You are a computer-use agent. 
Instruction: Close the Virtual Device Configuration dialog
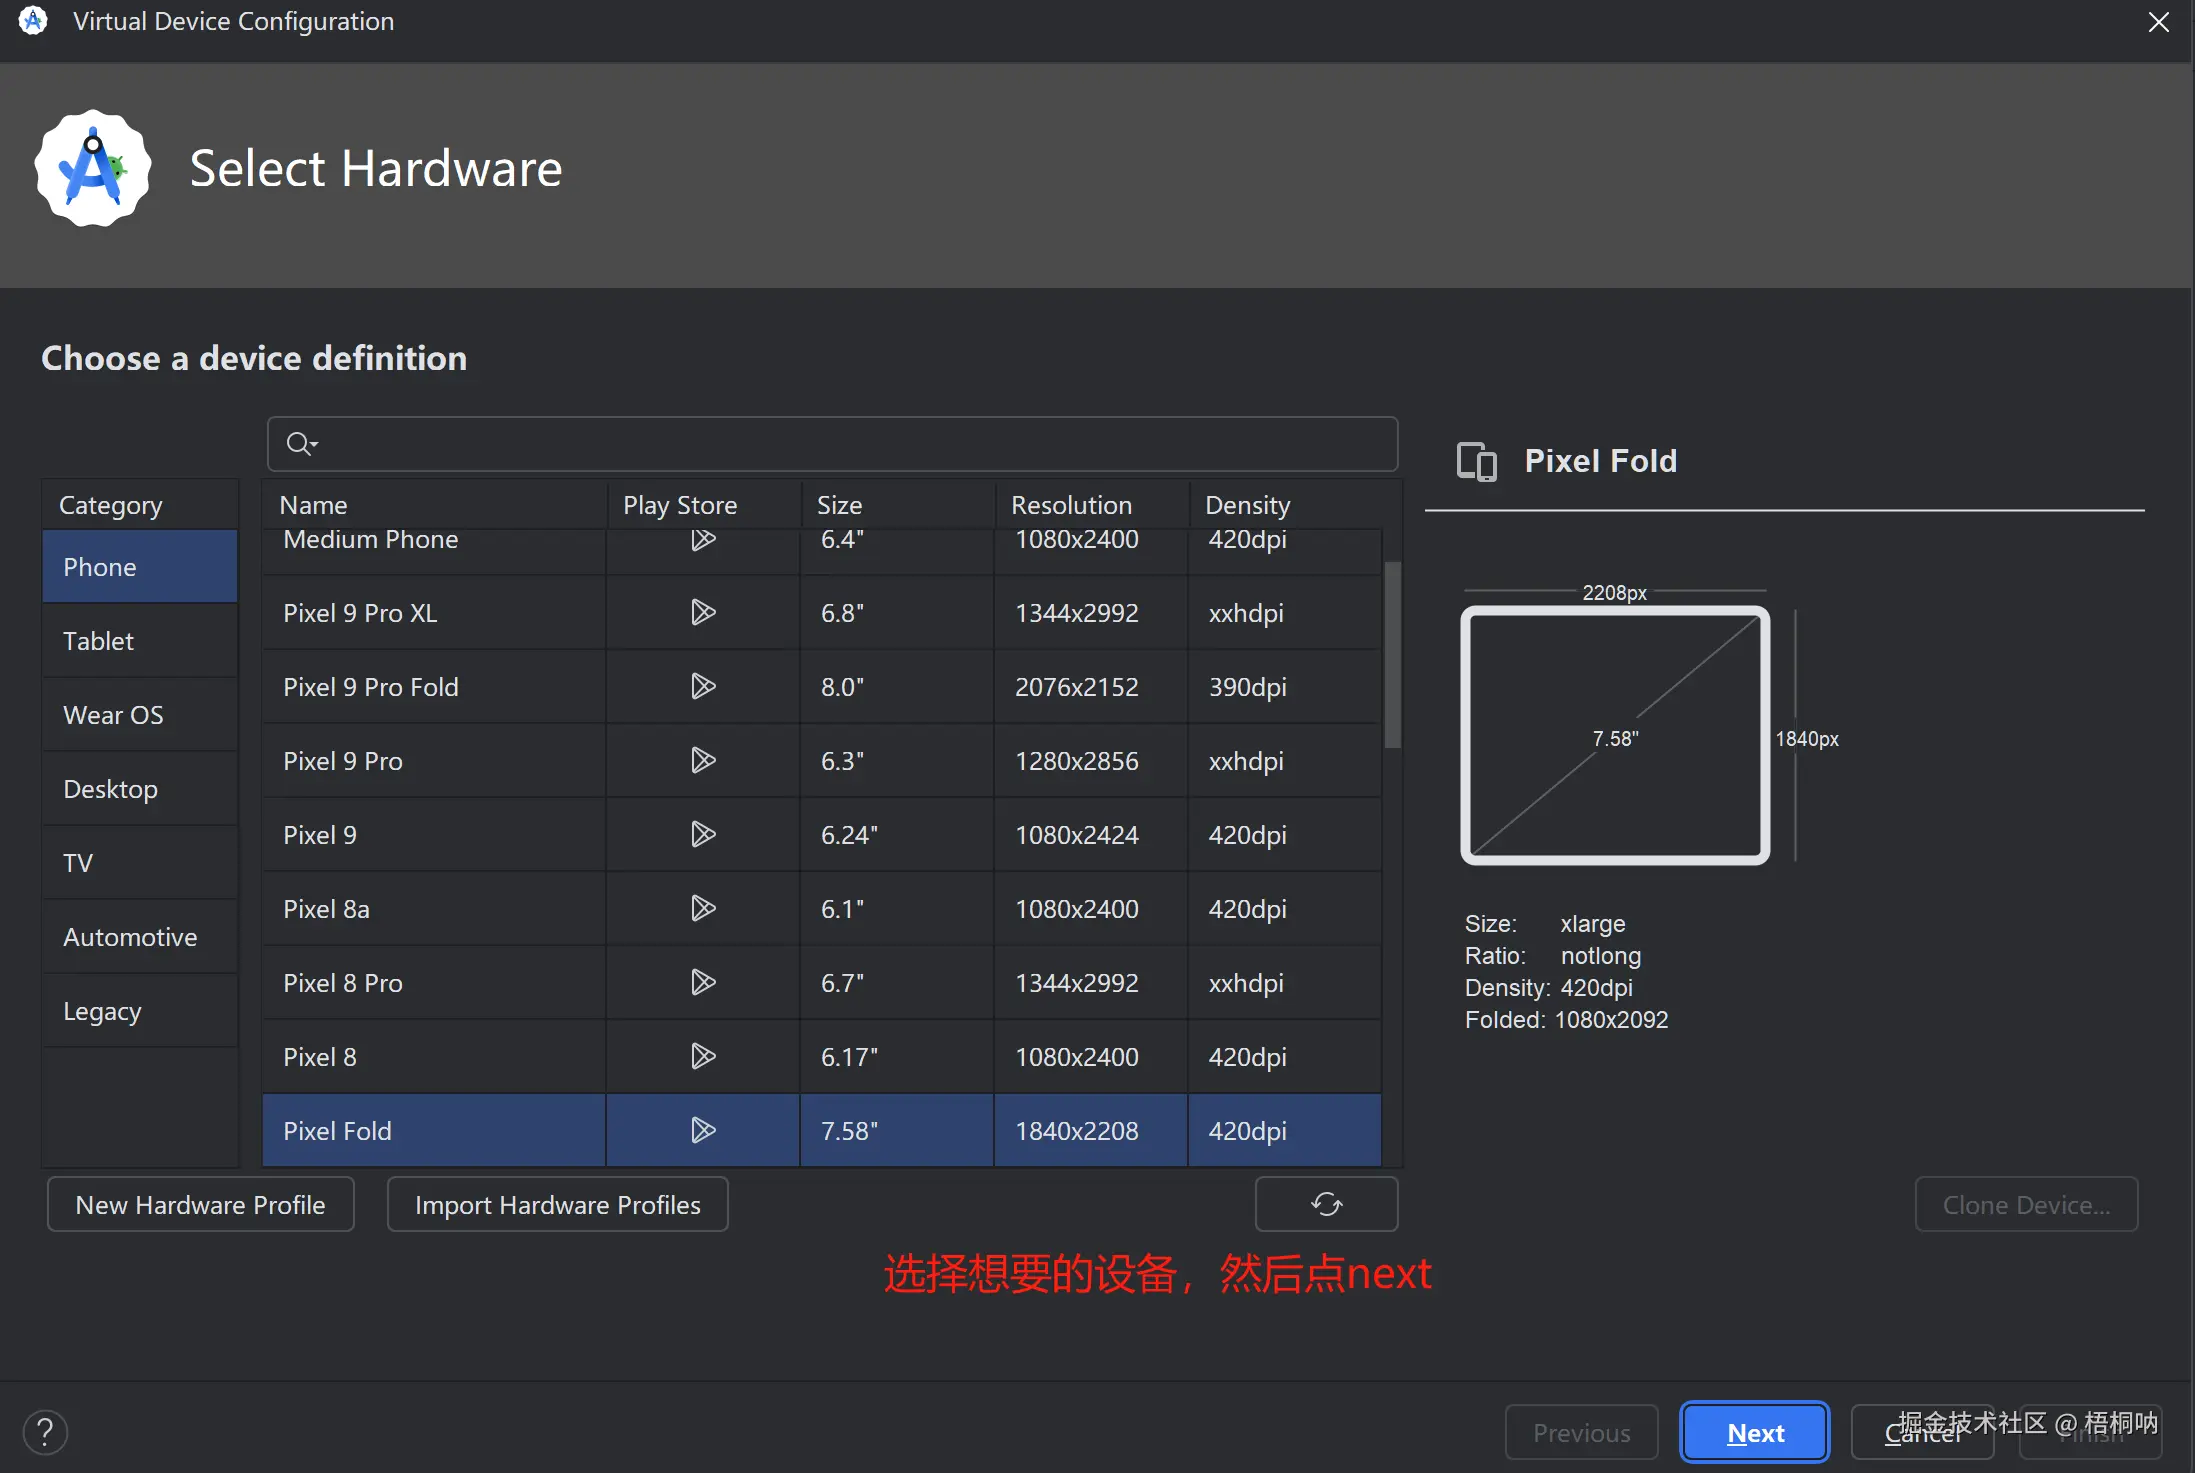pyautogui.click(x=2158, y=22)
